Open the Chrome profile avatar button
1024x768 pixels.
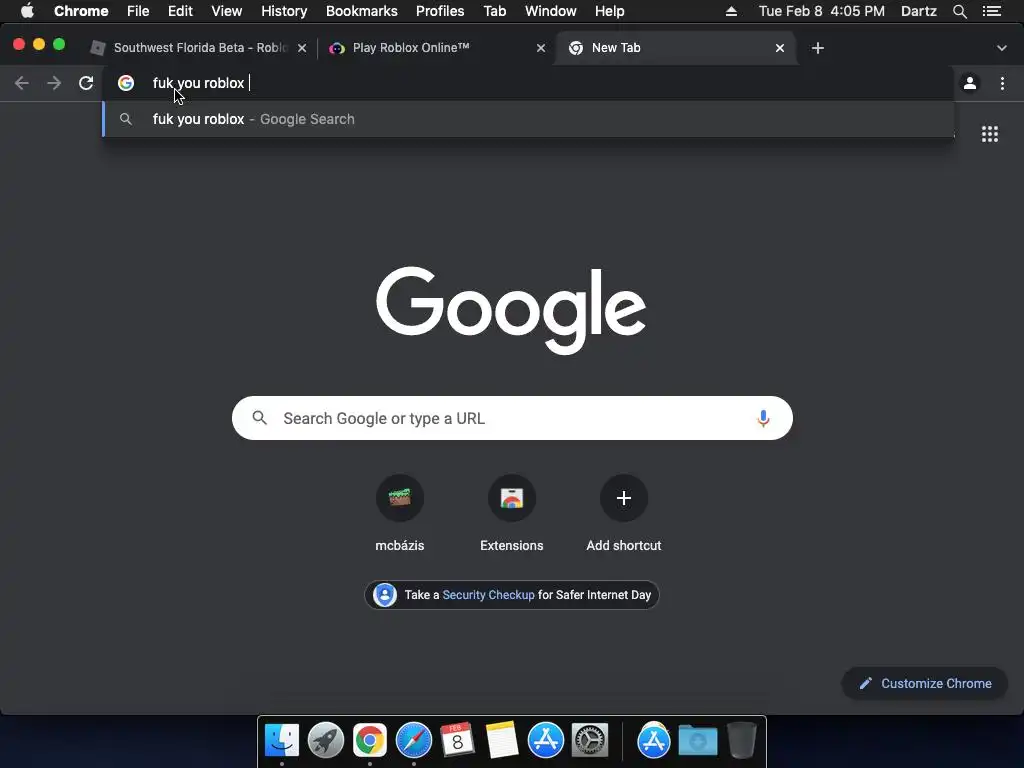pos(970,83)
